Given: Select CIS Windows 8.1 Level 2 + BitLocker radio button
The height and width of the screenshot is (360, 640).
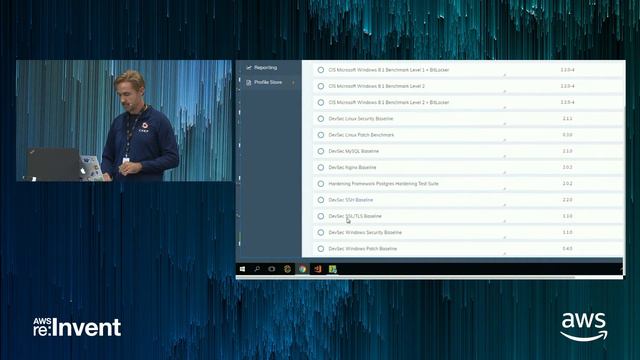Looking at the screenshot, I should tap(321, 102).
